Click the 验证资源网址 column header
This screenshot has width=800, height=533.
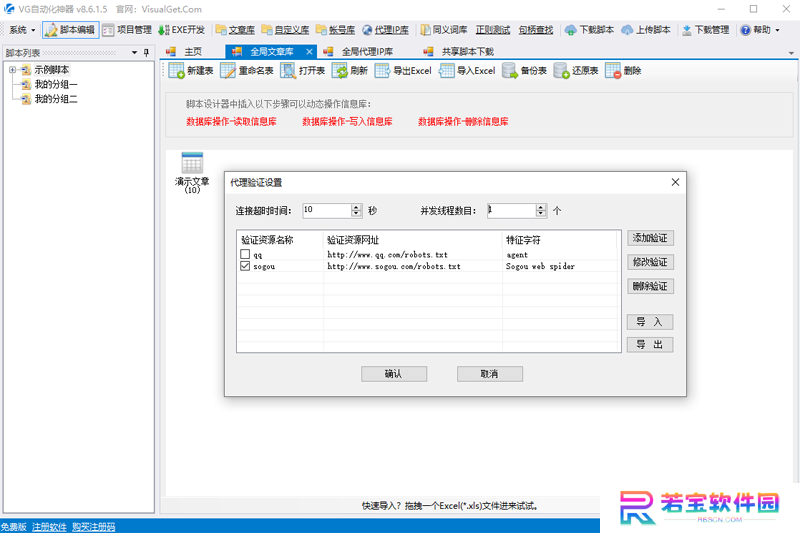click(413, 240)
